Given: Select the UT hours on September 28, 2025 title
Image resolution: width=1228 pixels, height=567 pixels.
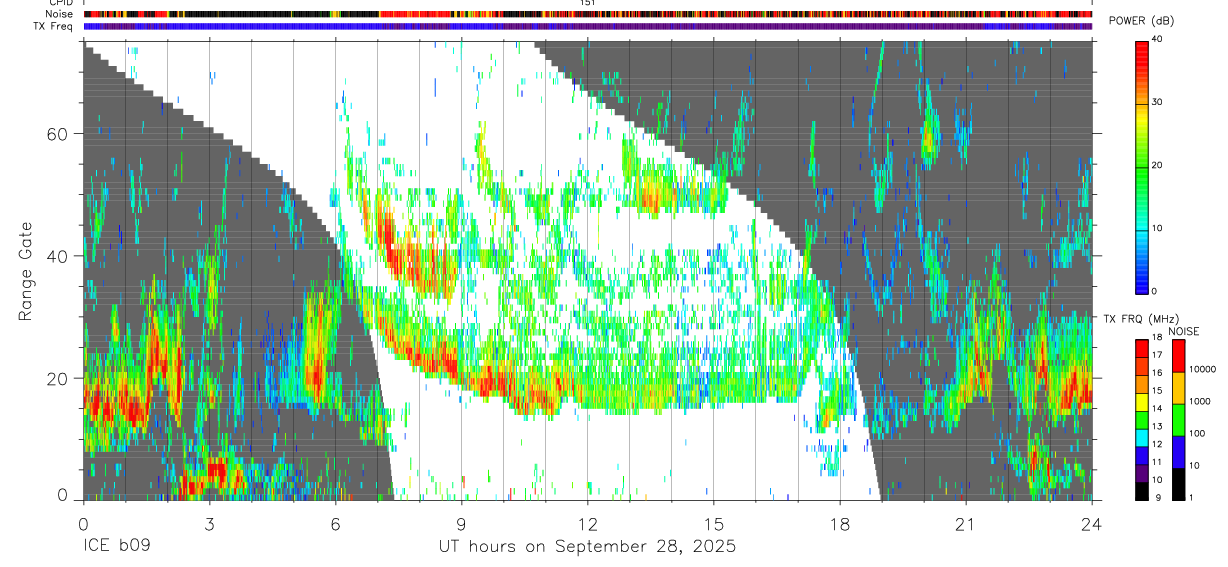Looking at the screenshot, I should (587, 547).
